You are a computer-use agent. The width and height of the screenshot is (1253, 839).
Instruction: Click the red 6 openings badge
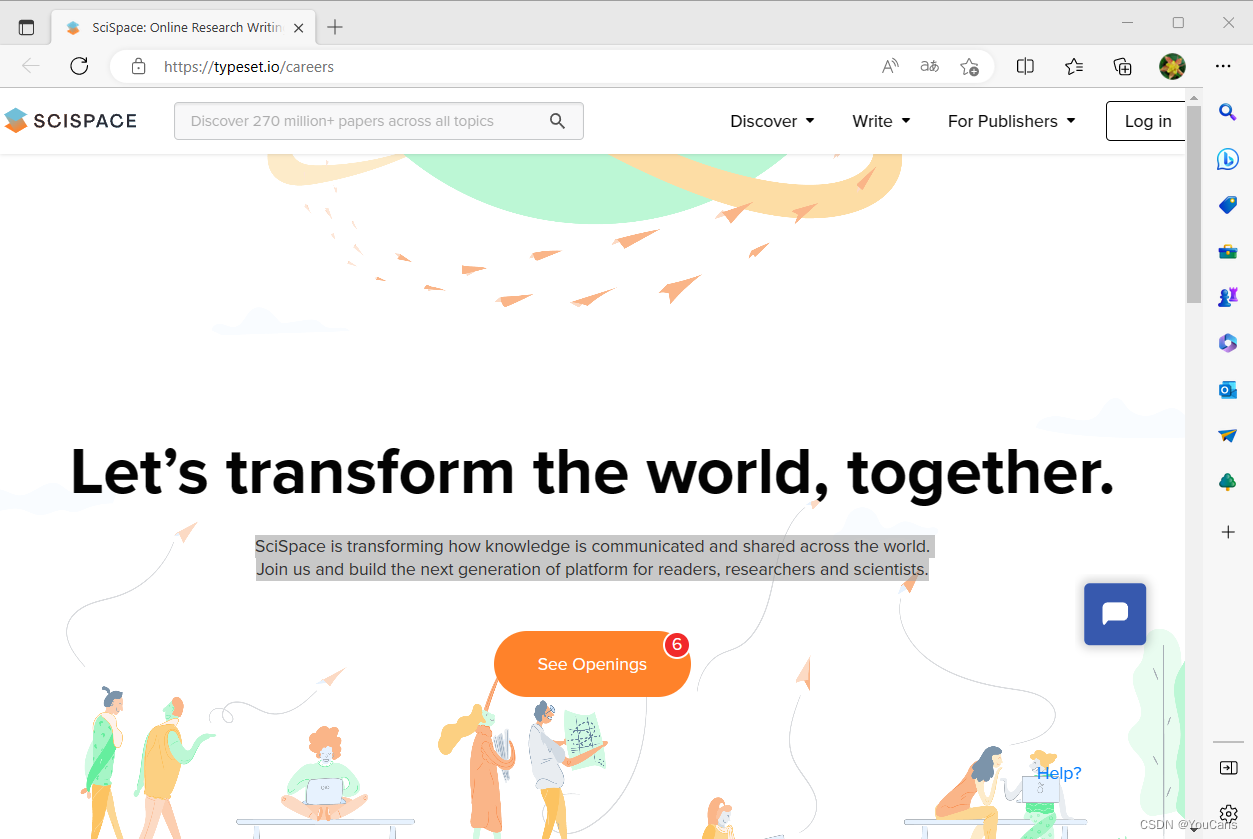(x=677, y=645)
